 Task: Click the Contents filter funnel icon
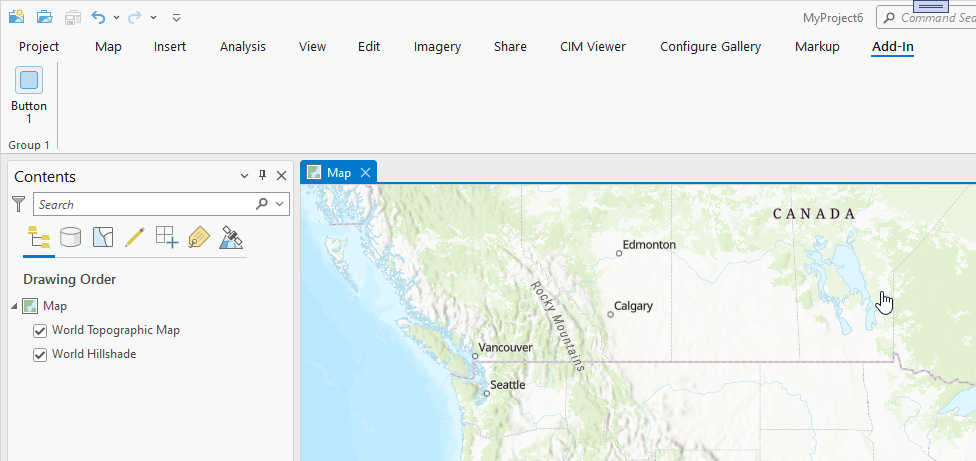click(x=18, y=204)
